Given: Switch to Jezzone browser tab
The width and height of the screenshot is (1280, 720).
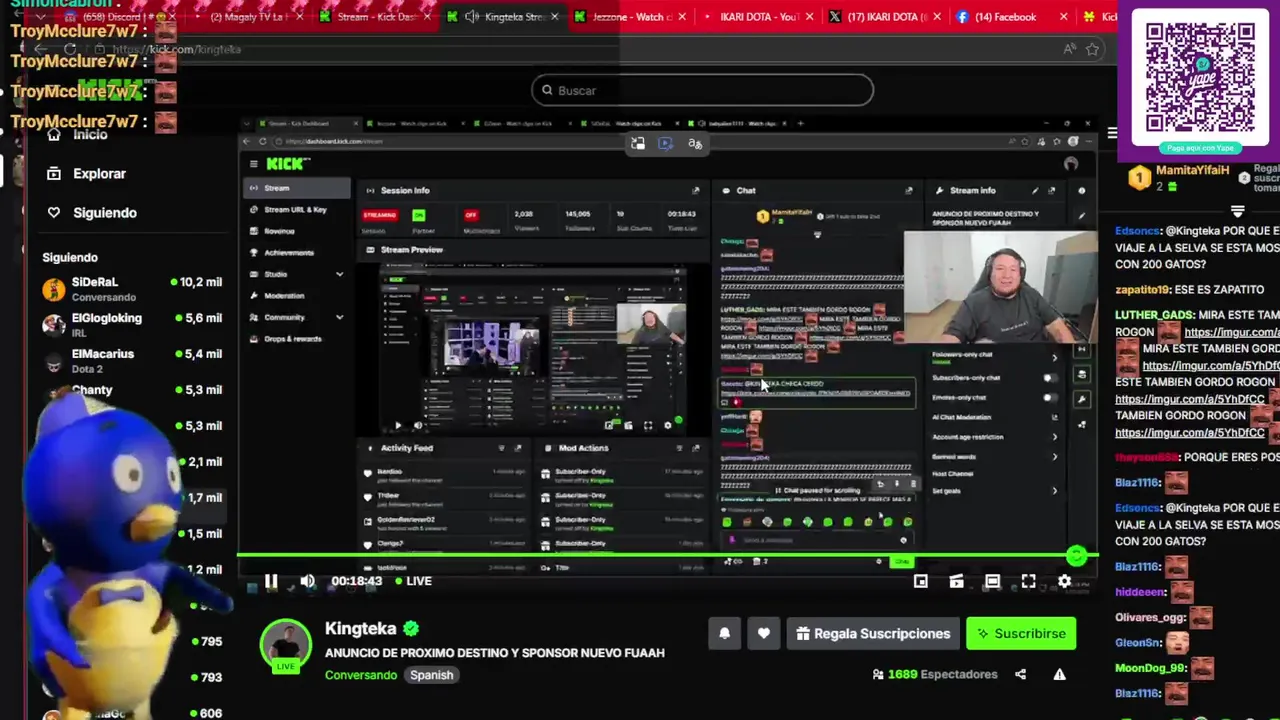Looking at the screenshot, I should click(x=632, y=17).
